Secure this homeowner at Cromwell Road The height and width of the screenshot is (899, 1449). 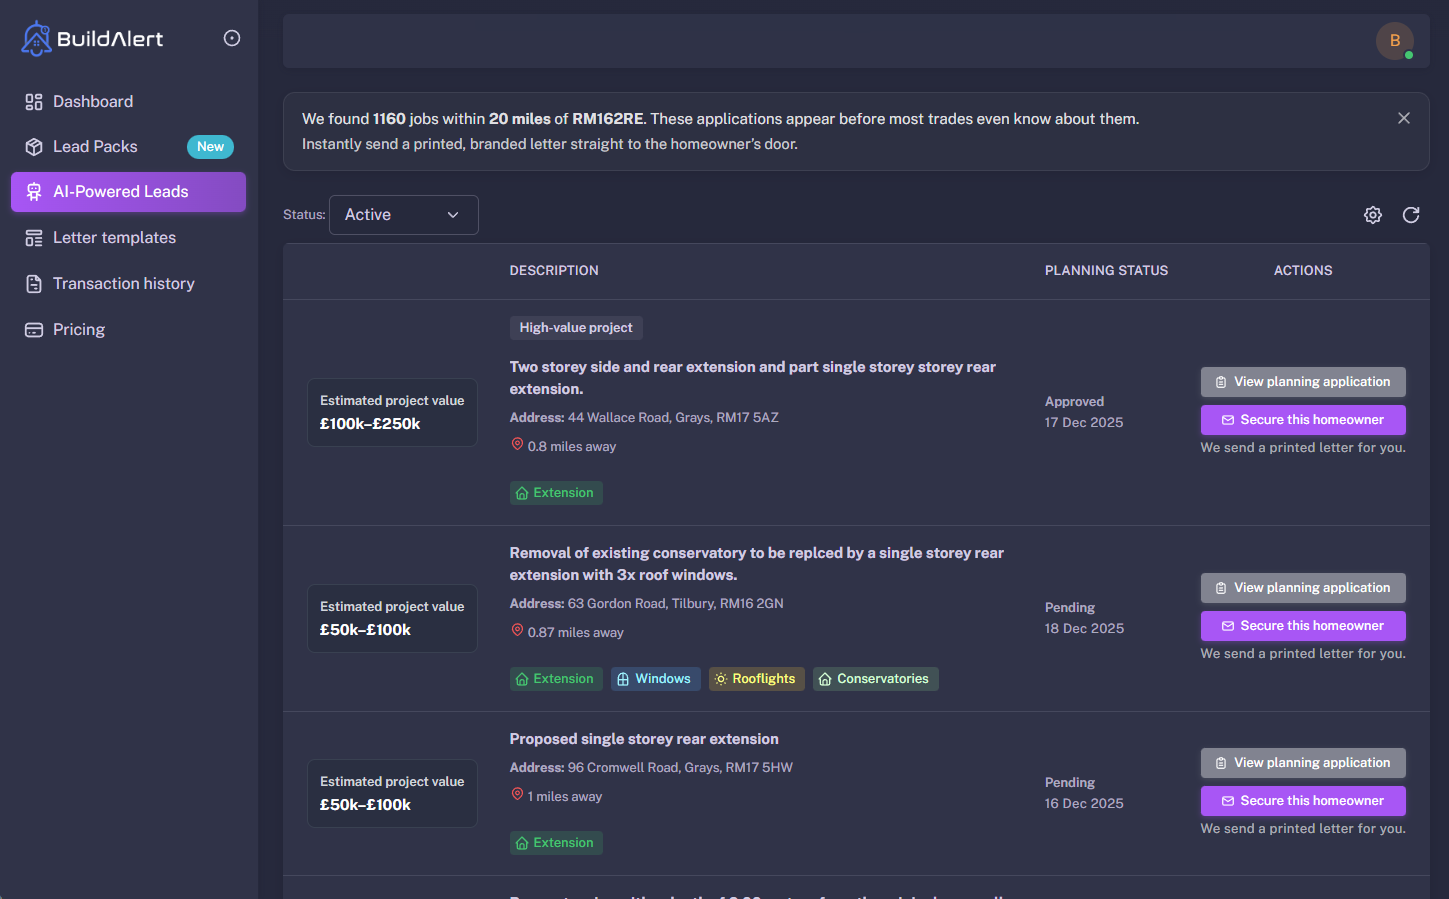point(1302,801)
